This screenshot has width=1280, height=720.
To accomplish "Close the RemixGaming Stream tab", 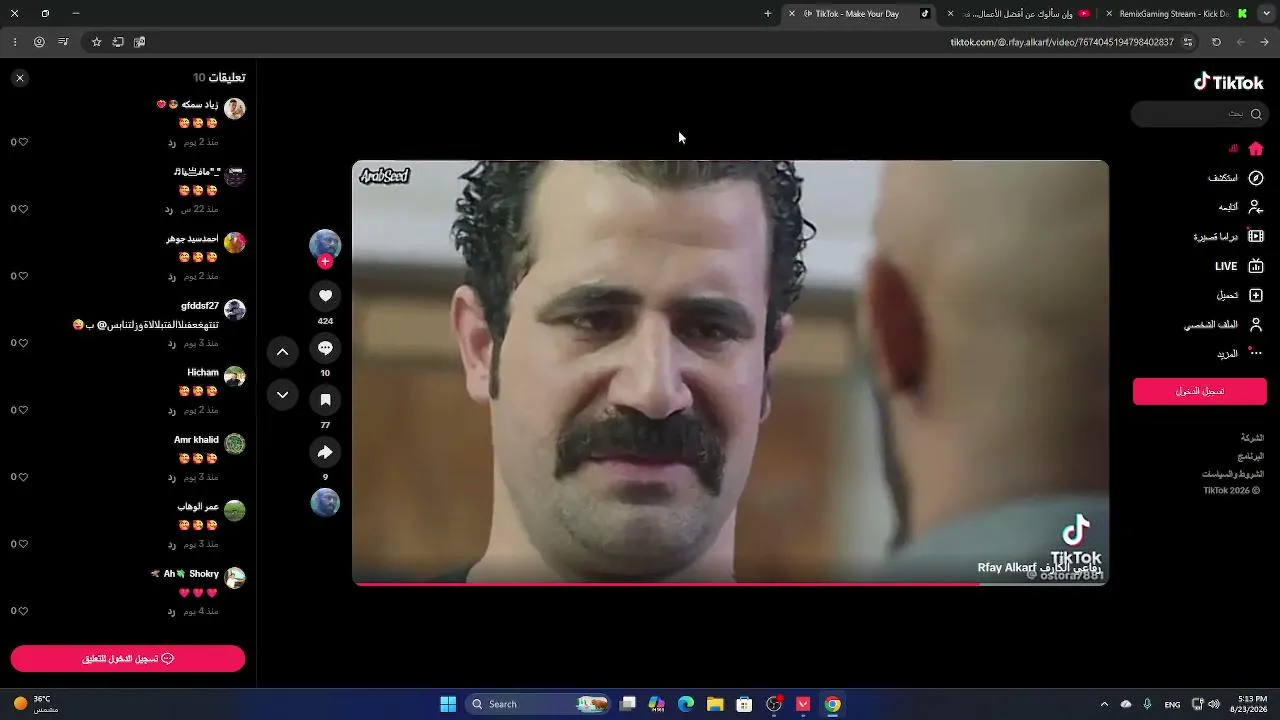I will 1109,14.
